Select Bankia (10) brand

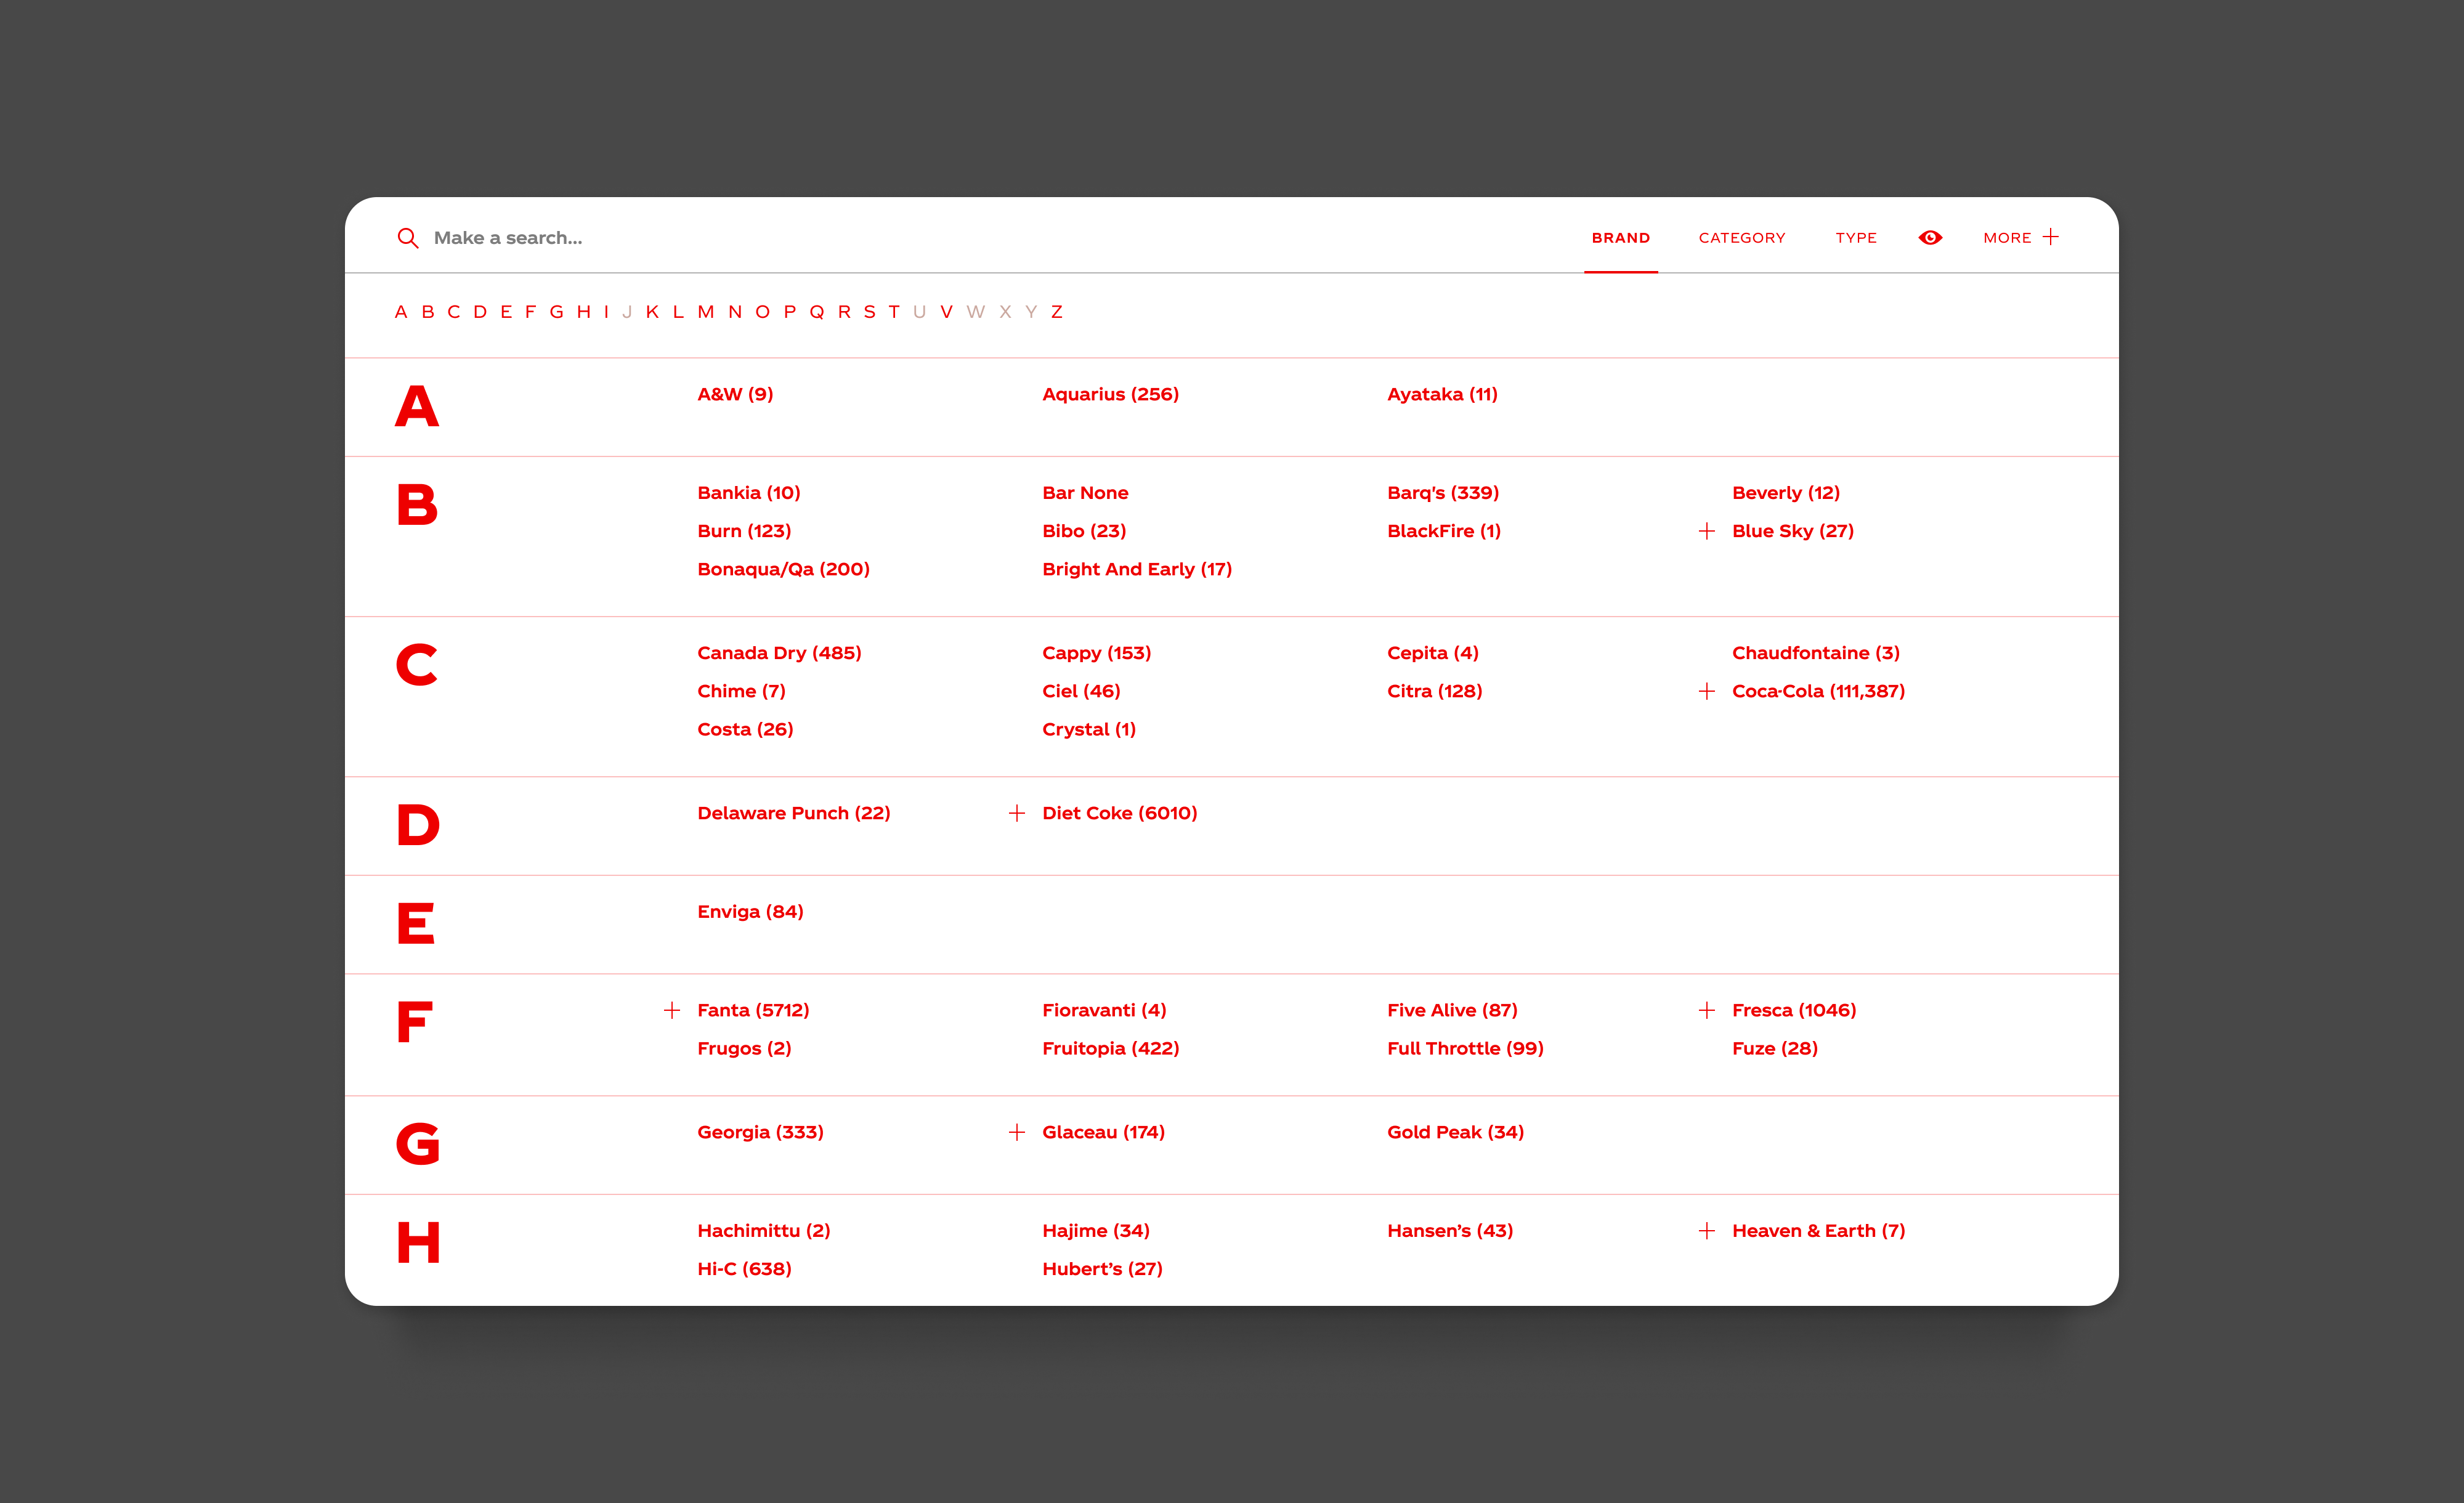749,493
